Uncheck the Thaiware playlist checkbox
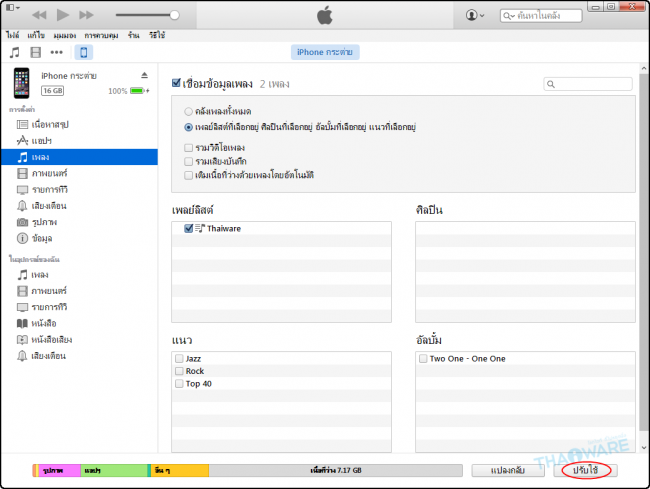 tap(189, 228)
